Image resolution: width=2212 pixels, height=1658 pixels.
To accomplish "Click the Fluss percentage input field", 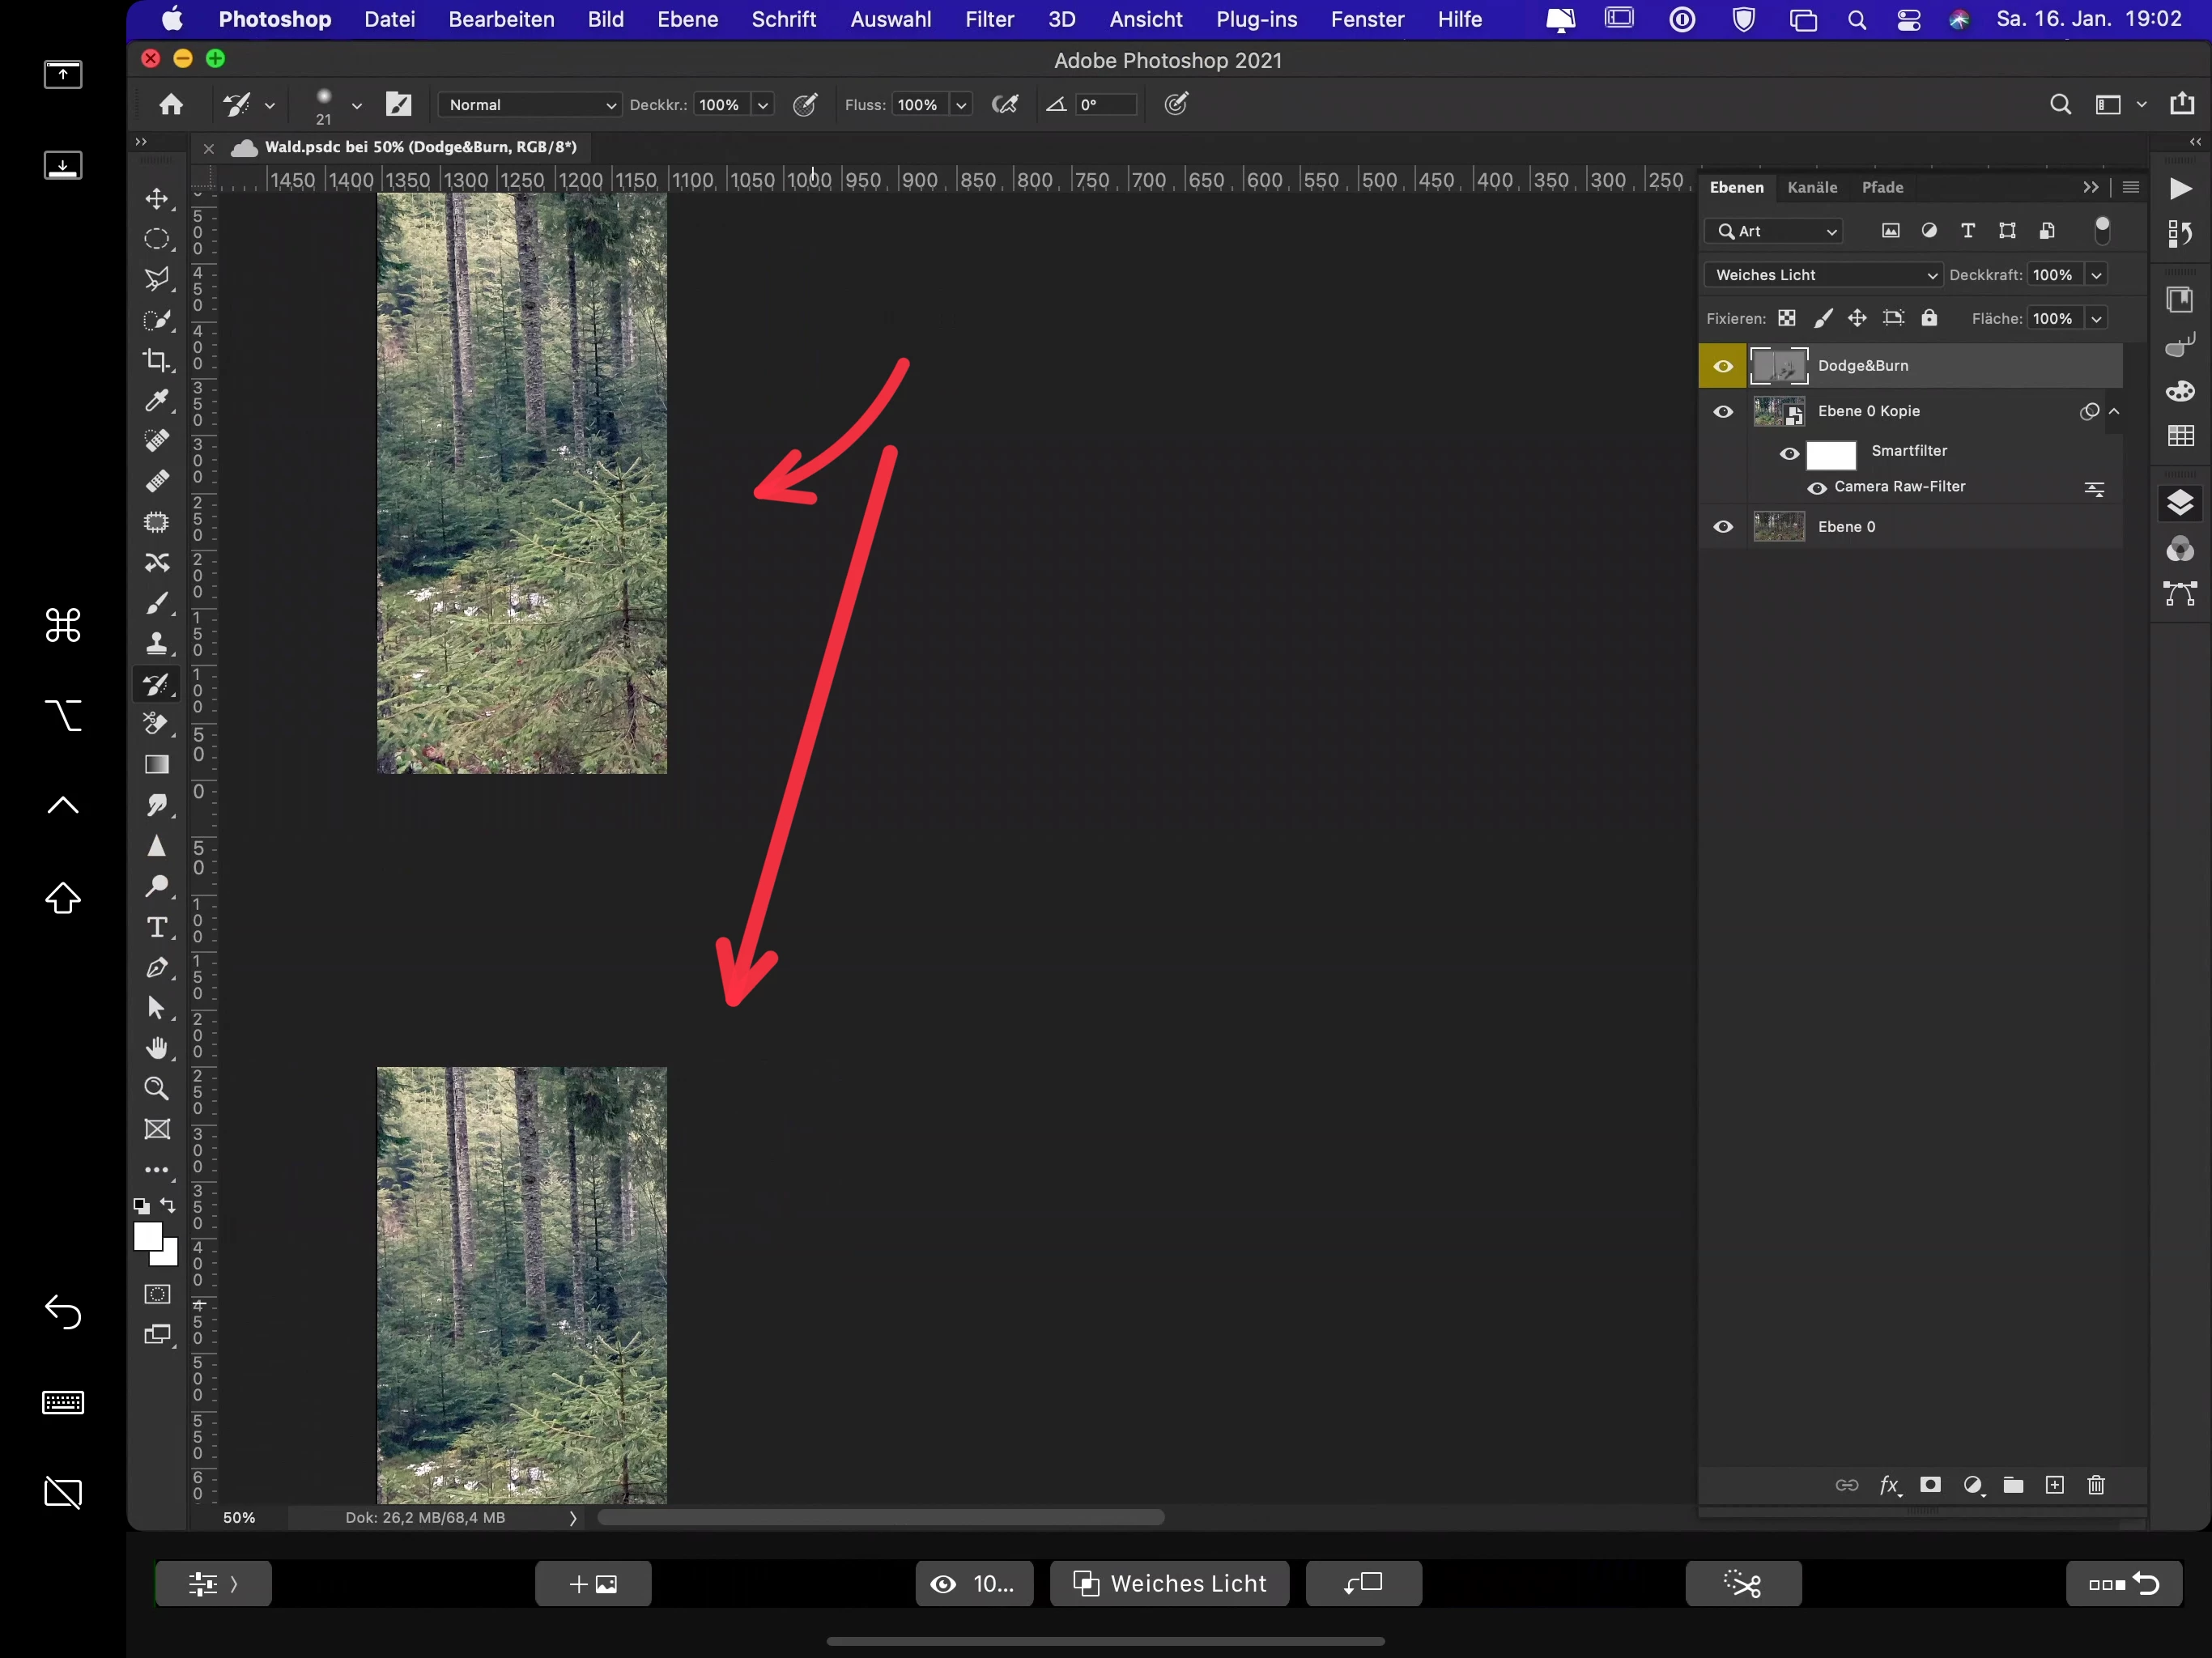I will point(917,105).
